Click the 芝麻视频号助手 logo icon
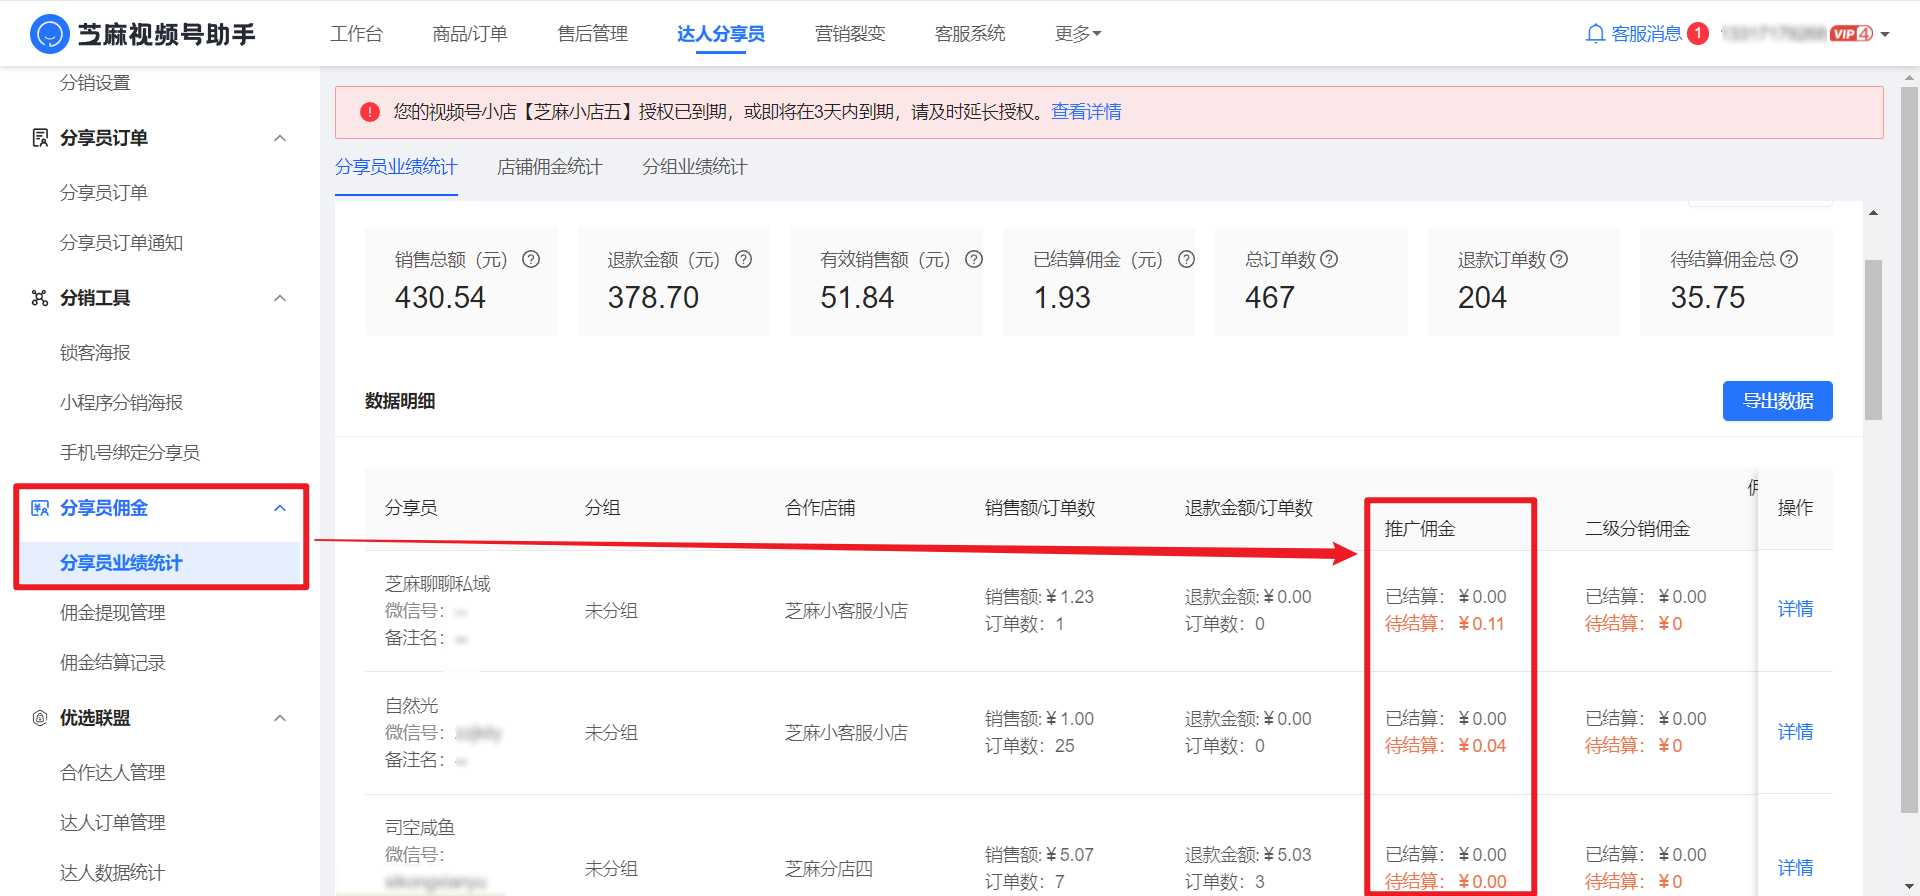Viewport: 1920px width, 896px height. 50,34
